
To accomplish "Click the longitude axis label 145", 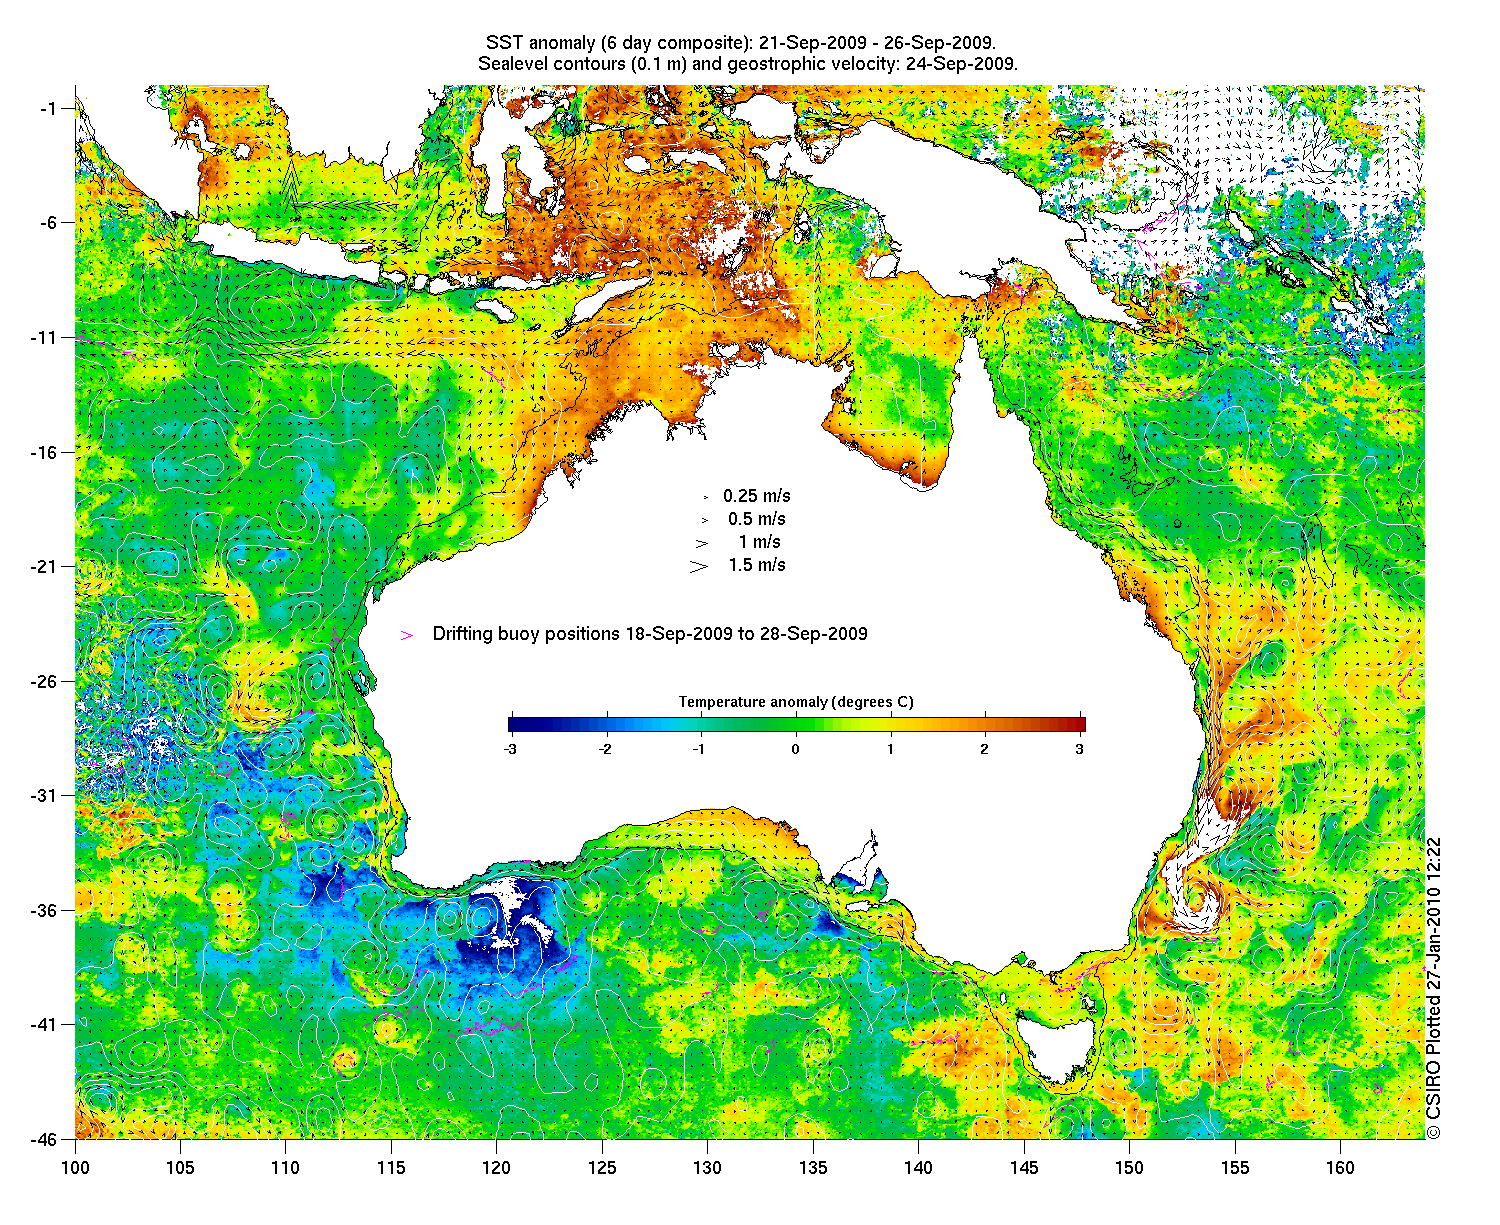I will coord(1024,1168).
